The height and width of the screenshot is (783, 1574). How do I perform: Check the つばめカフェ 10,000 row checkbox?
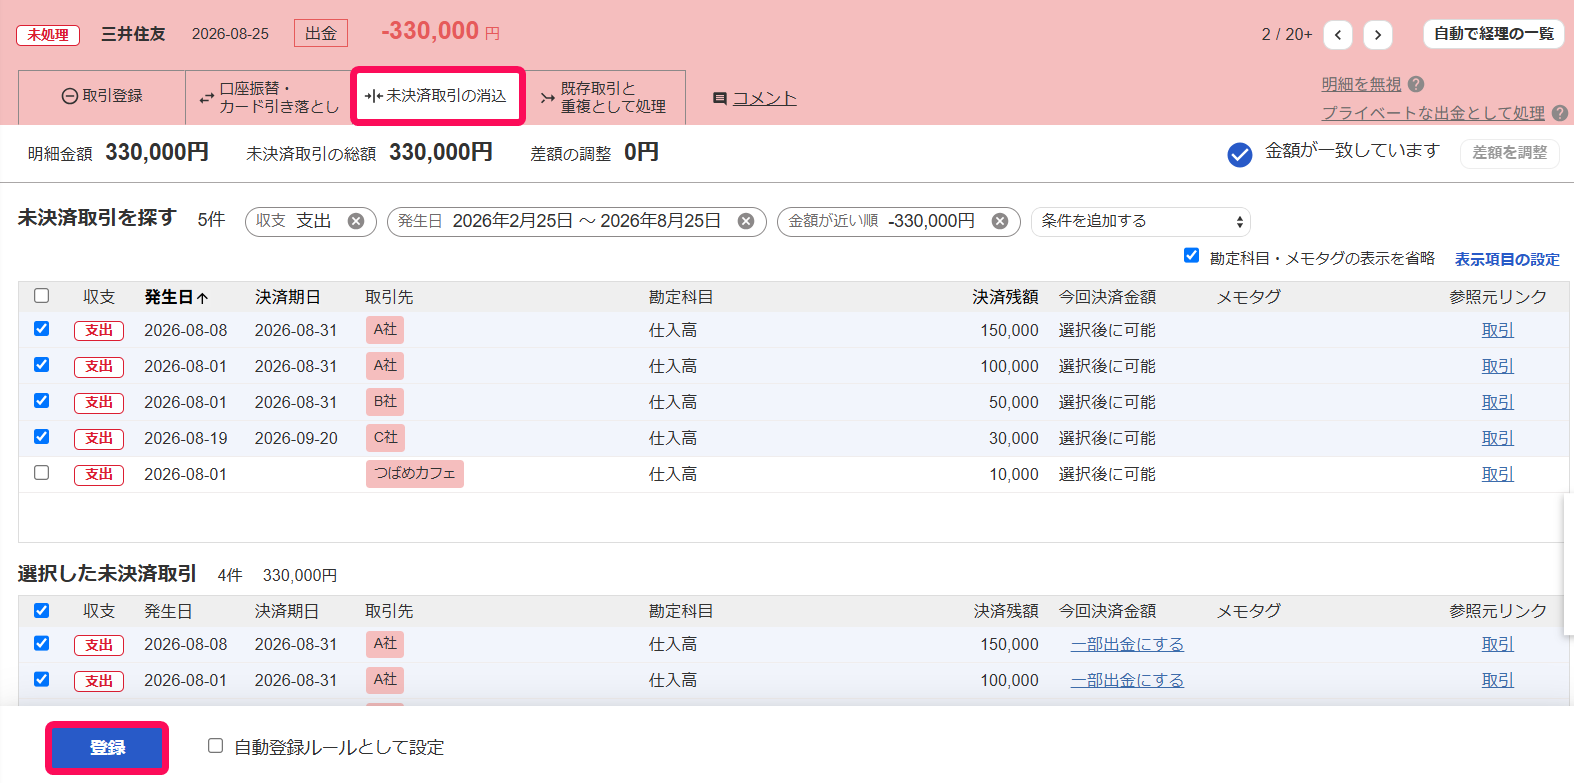41,472
